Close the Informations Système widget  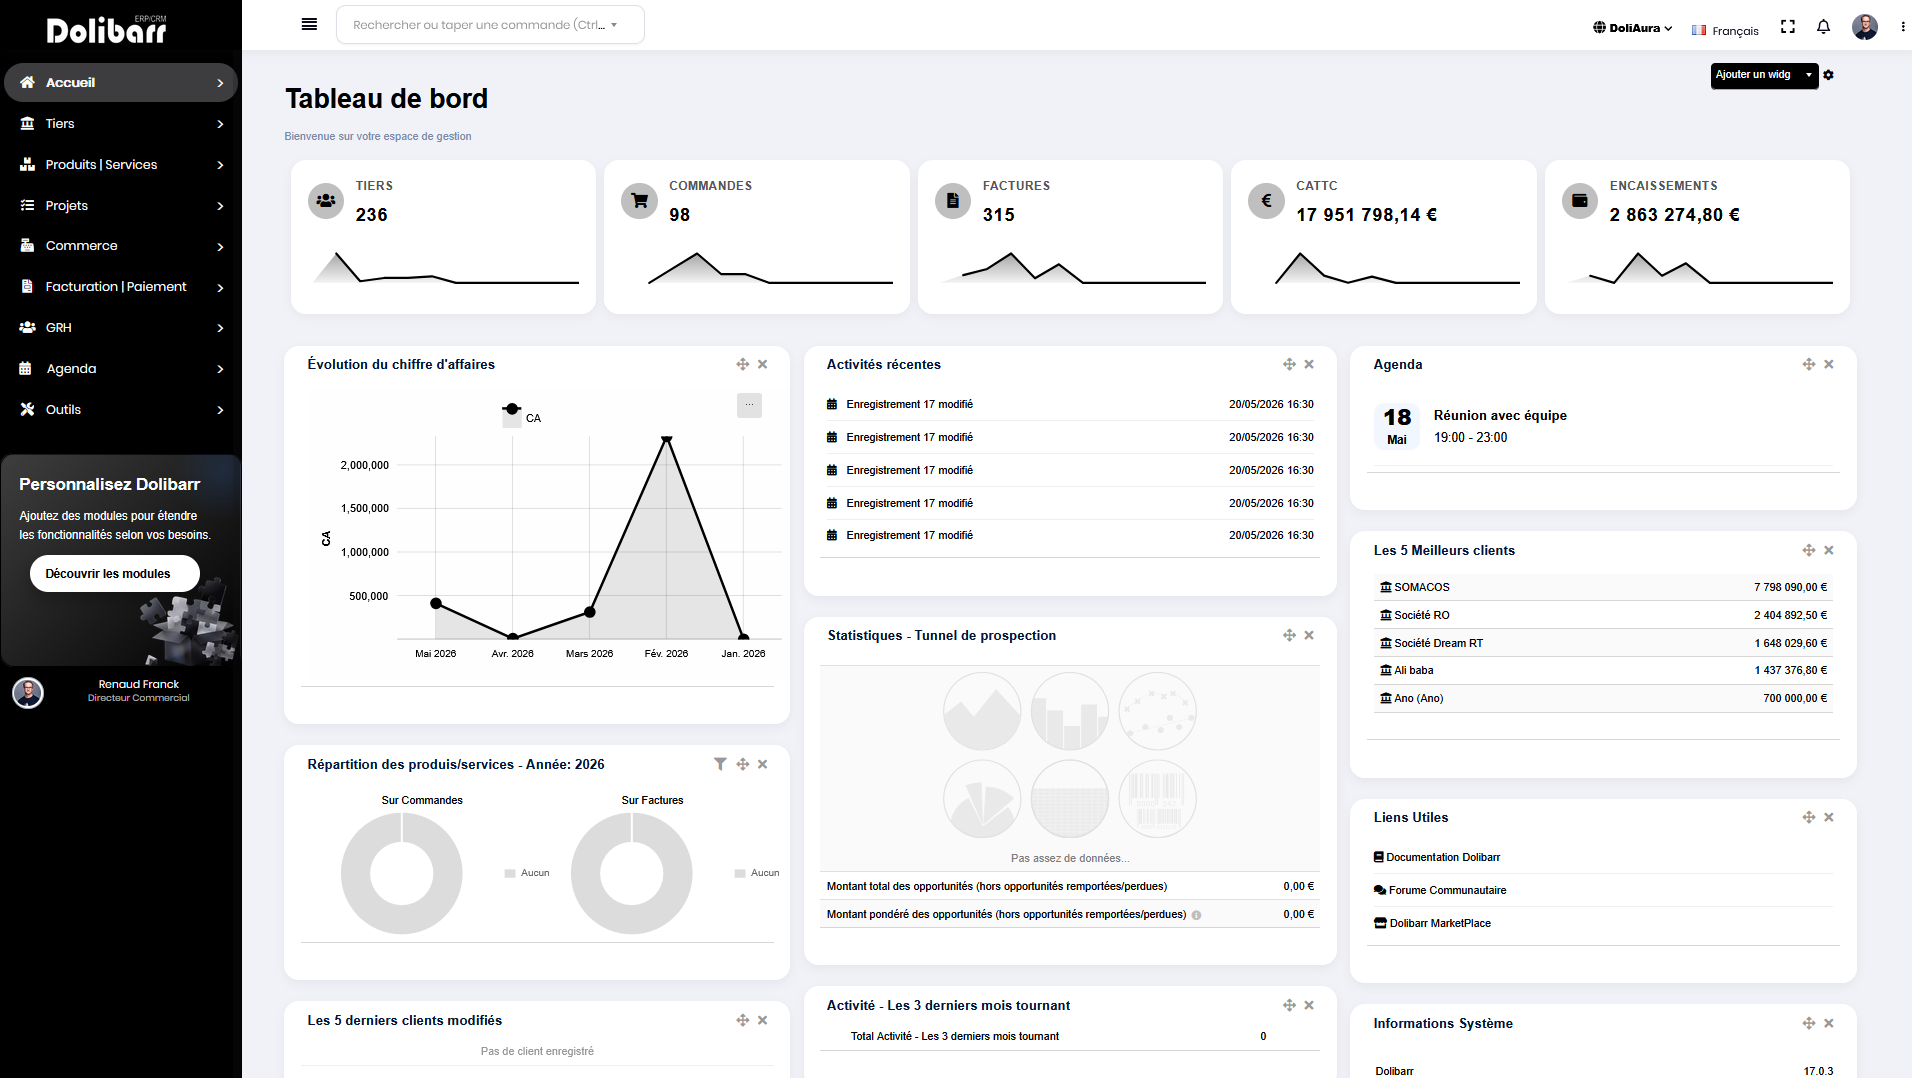(x=1829, y=1024)
